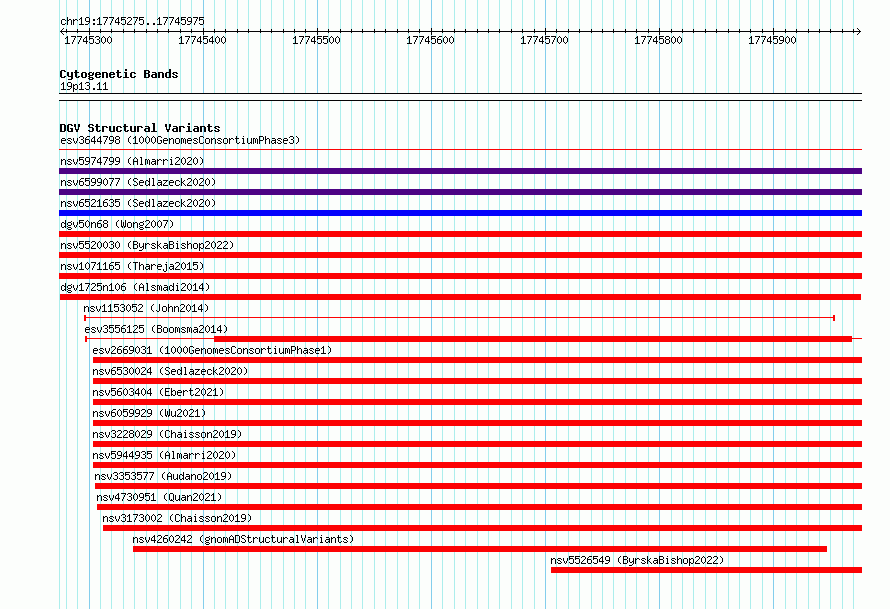Select the dgv50n68 (Wong2007) label
This screenshot has width=890, height=609.
pyautogui.click(x=117, y=224)
